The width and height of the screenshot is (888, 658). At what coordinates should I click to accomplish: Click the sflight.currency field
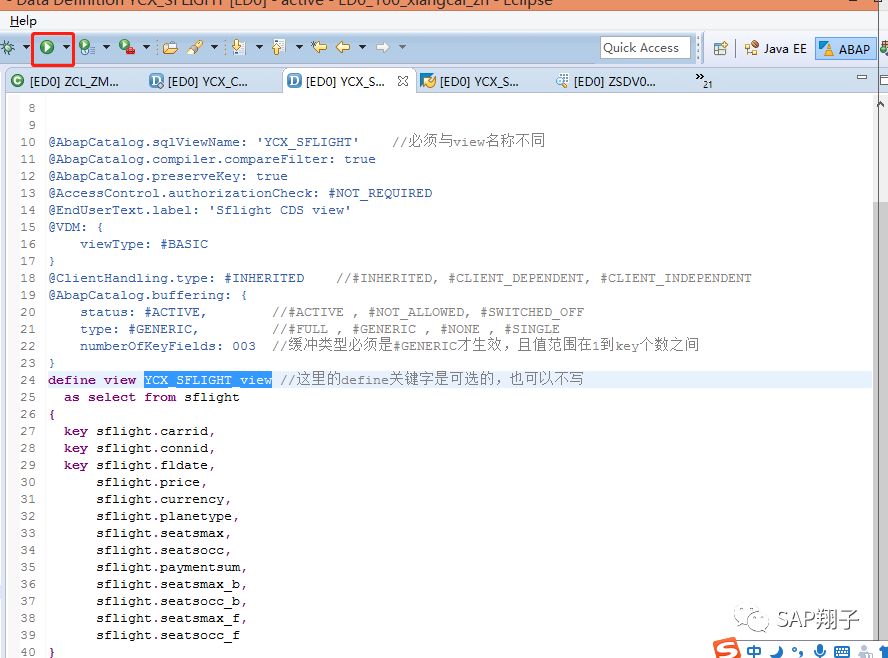tap(163, 499)
